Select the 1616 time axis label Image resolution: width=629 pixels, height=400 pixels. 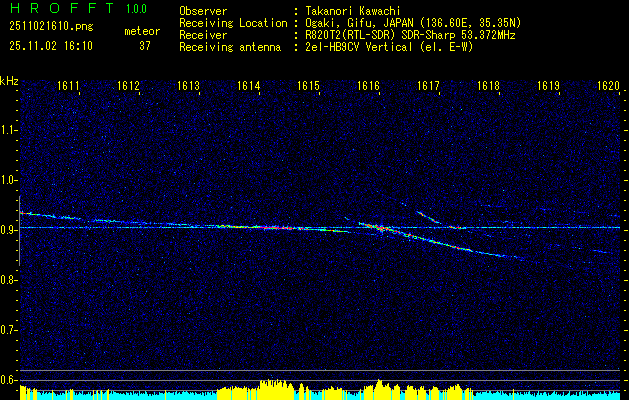(368, 87)
